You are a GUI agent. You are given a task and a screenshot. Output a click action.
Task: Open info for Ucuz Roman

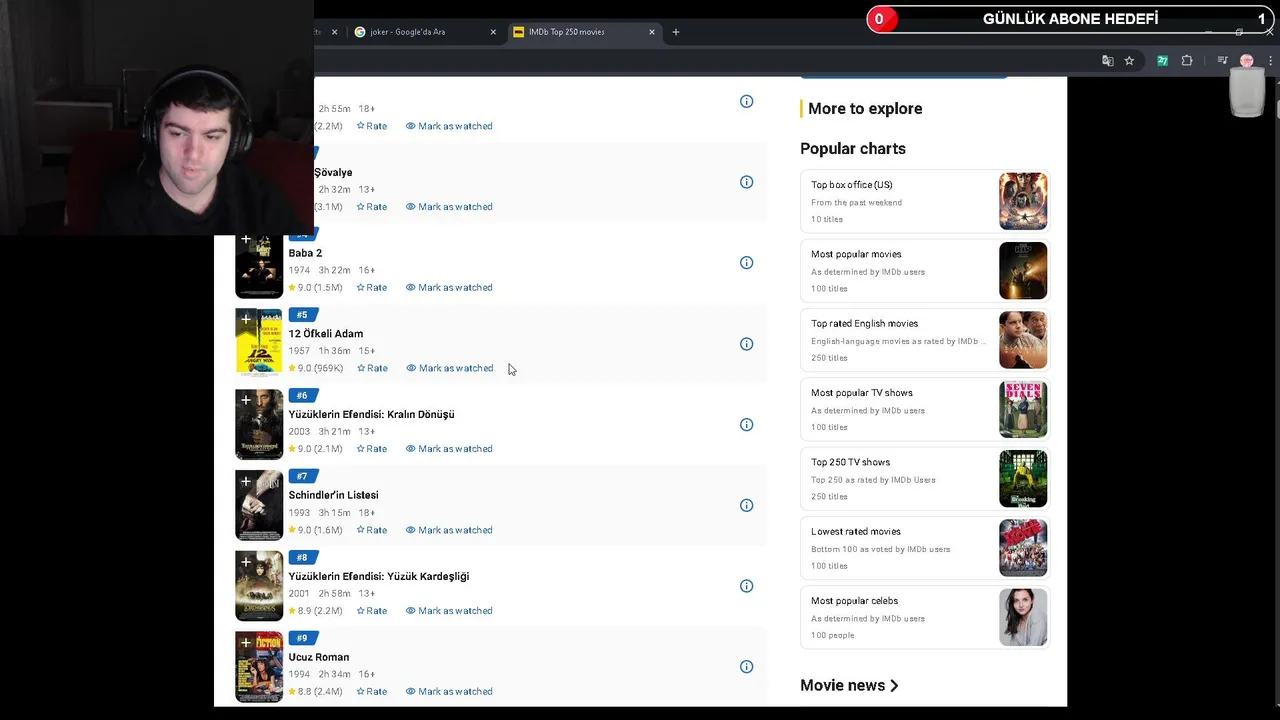click(x=746, y=667)
